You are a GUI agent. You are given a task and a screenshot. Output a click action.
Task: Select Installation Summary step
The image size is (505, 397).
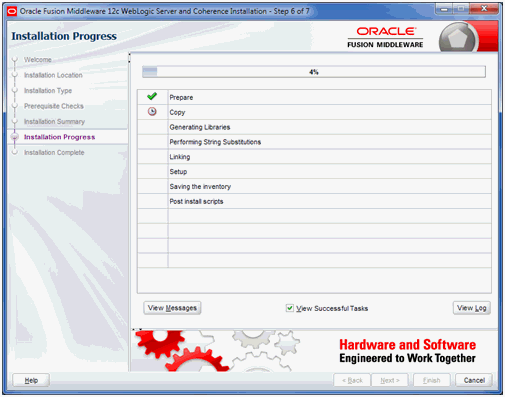[54, 122]
